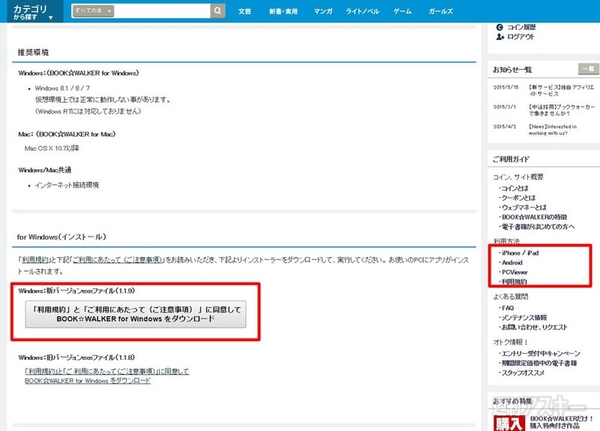
Task: Open the 利用規約 link in install paragraph
Action: tap(35, 260)
